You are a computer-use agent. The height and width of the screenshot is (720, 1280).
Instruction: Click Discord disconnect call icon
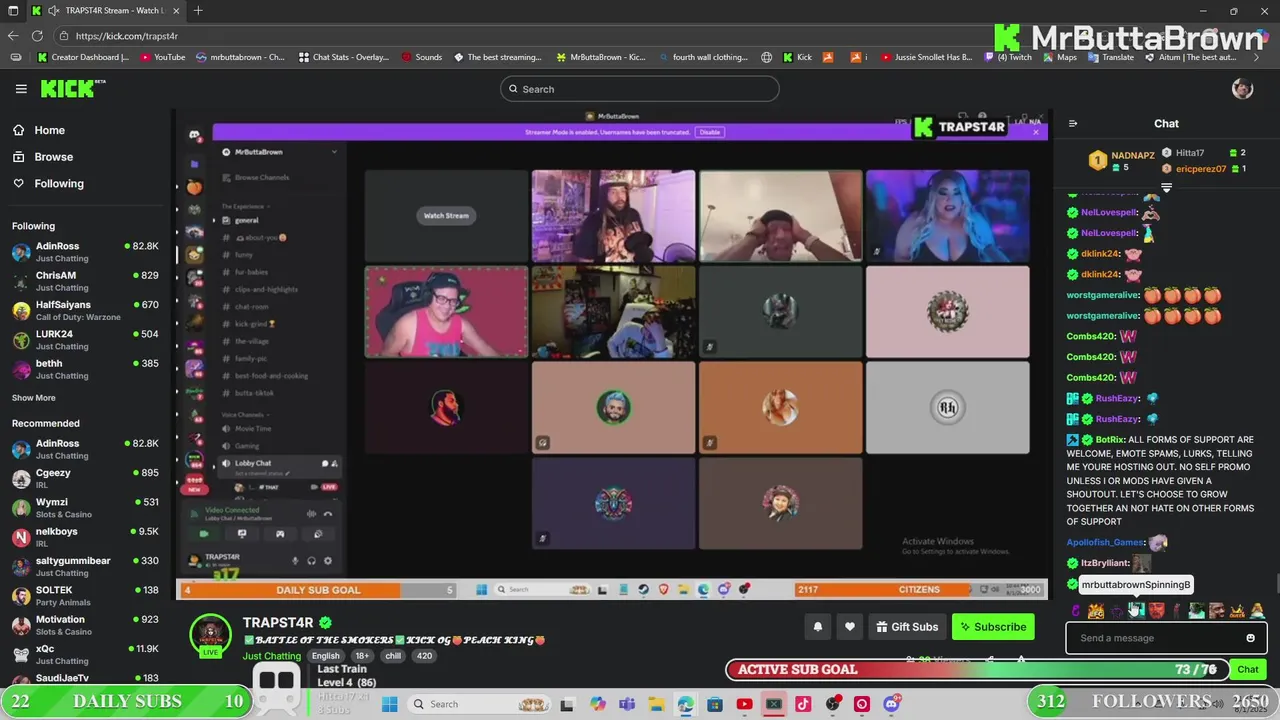(x=327, y=514)
